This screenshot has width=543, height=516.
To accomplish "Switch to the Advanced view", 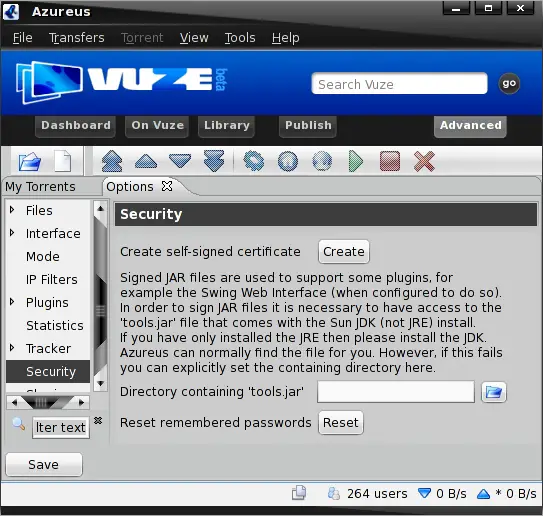I will point(470,126).
